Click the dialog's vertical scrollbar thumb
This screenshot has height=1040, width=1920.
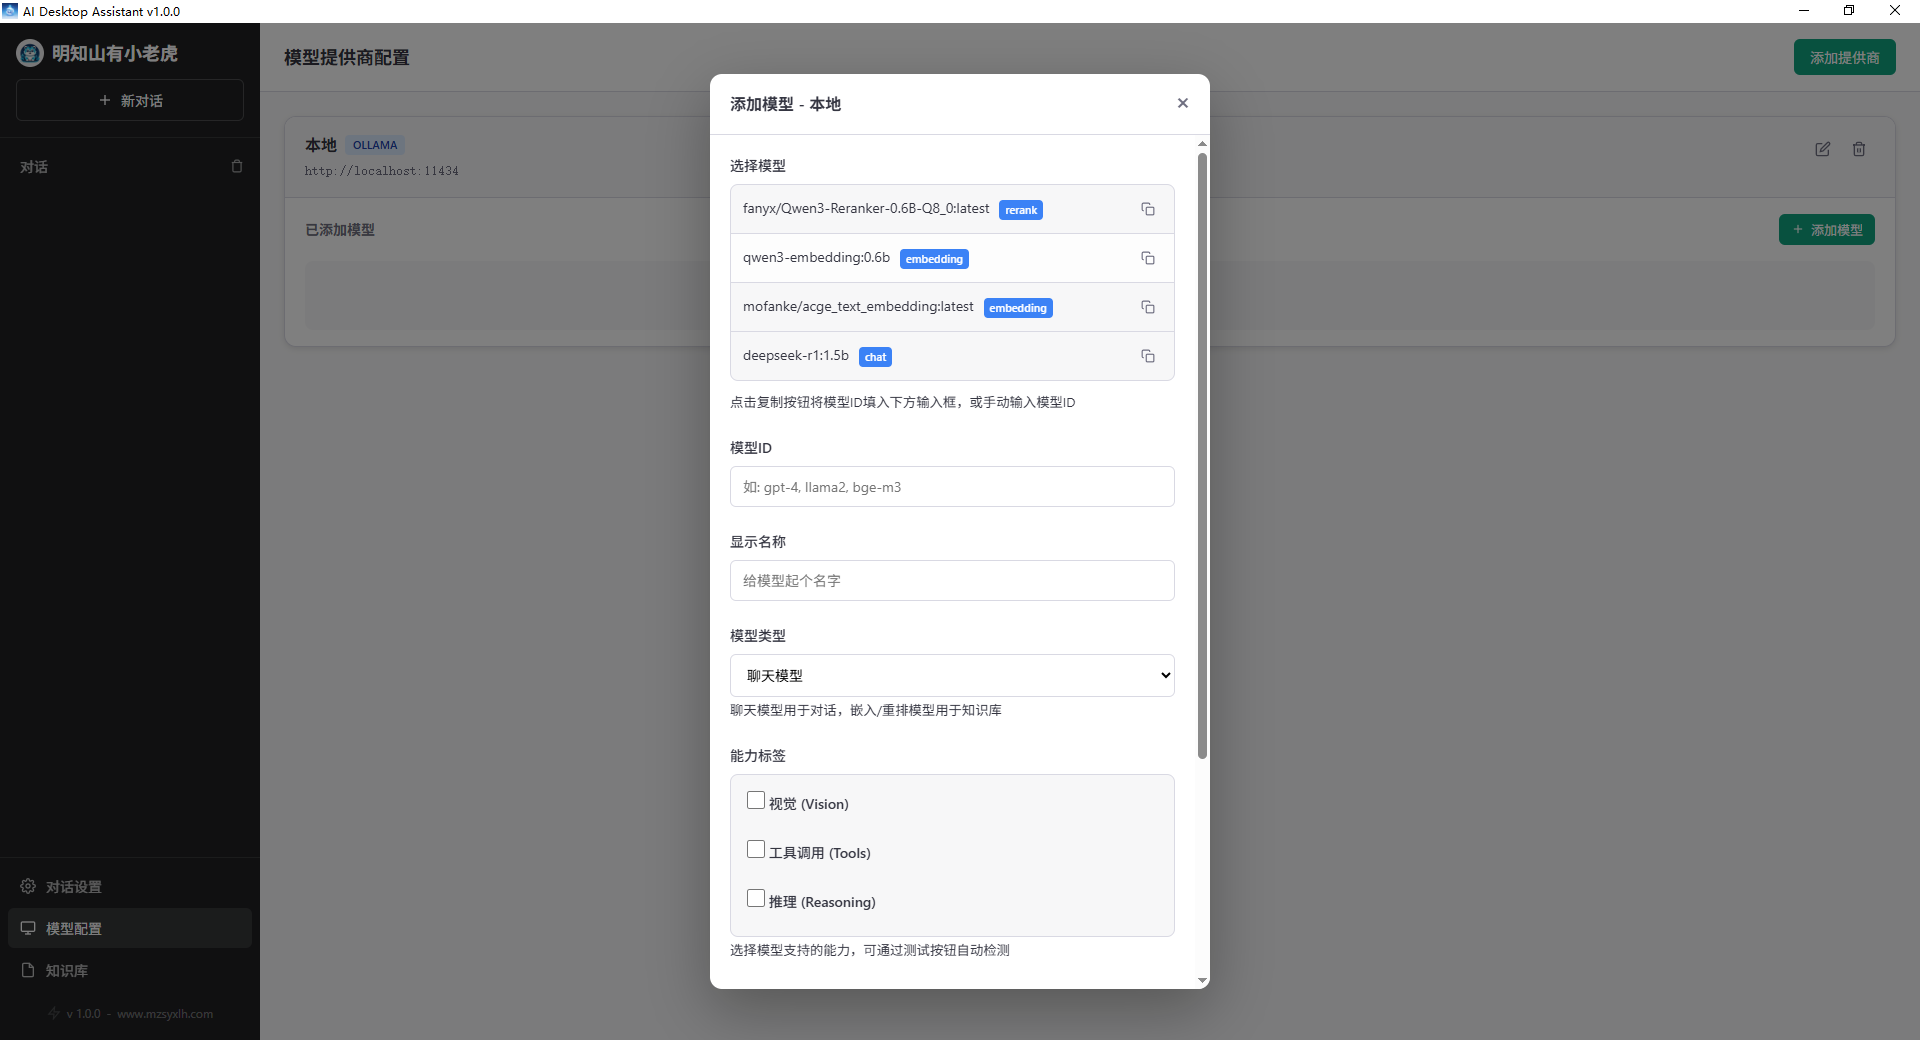coord(1202,455)
